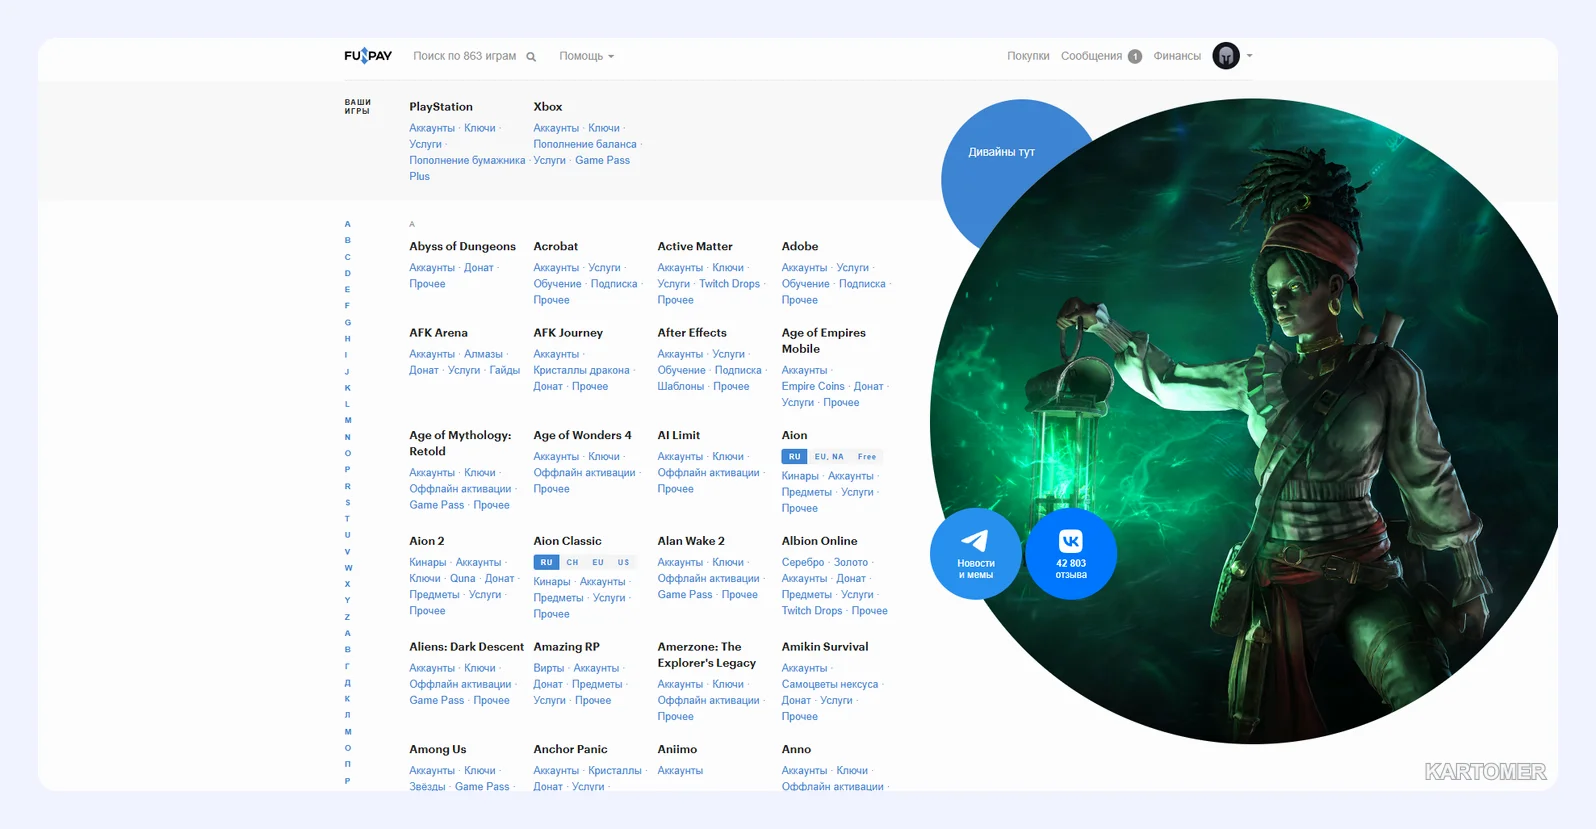This screenshot has width=1596, height=829.
Task: Expand the arrow next to the avatar
Action: tap(1249, 56)
